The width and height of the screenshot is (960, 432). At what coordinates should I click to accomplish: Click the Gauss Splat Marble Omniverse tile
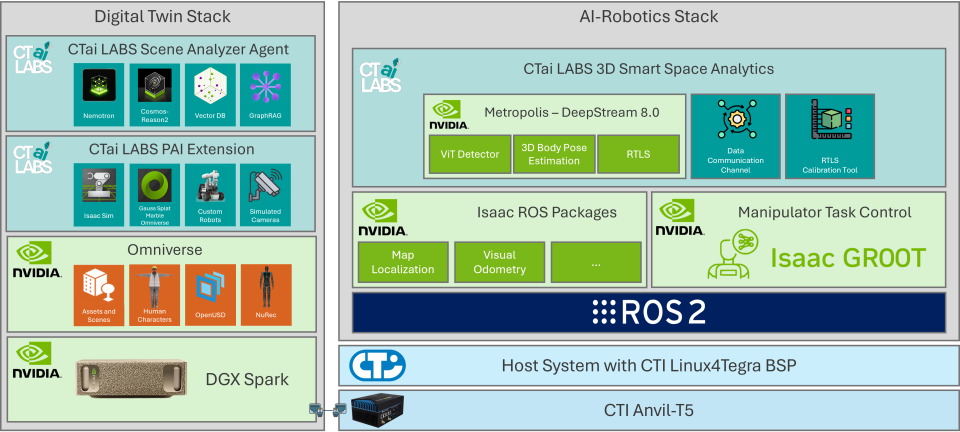(x=154, y=195)
